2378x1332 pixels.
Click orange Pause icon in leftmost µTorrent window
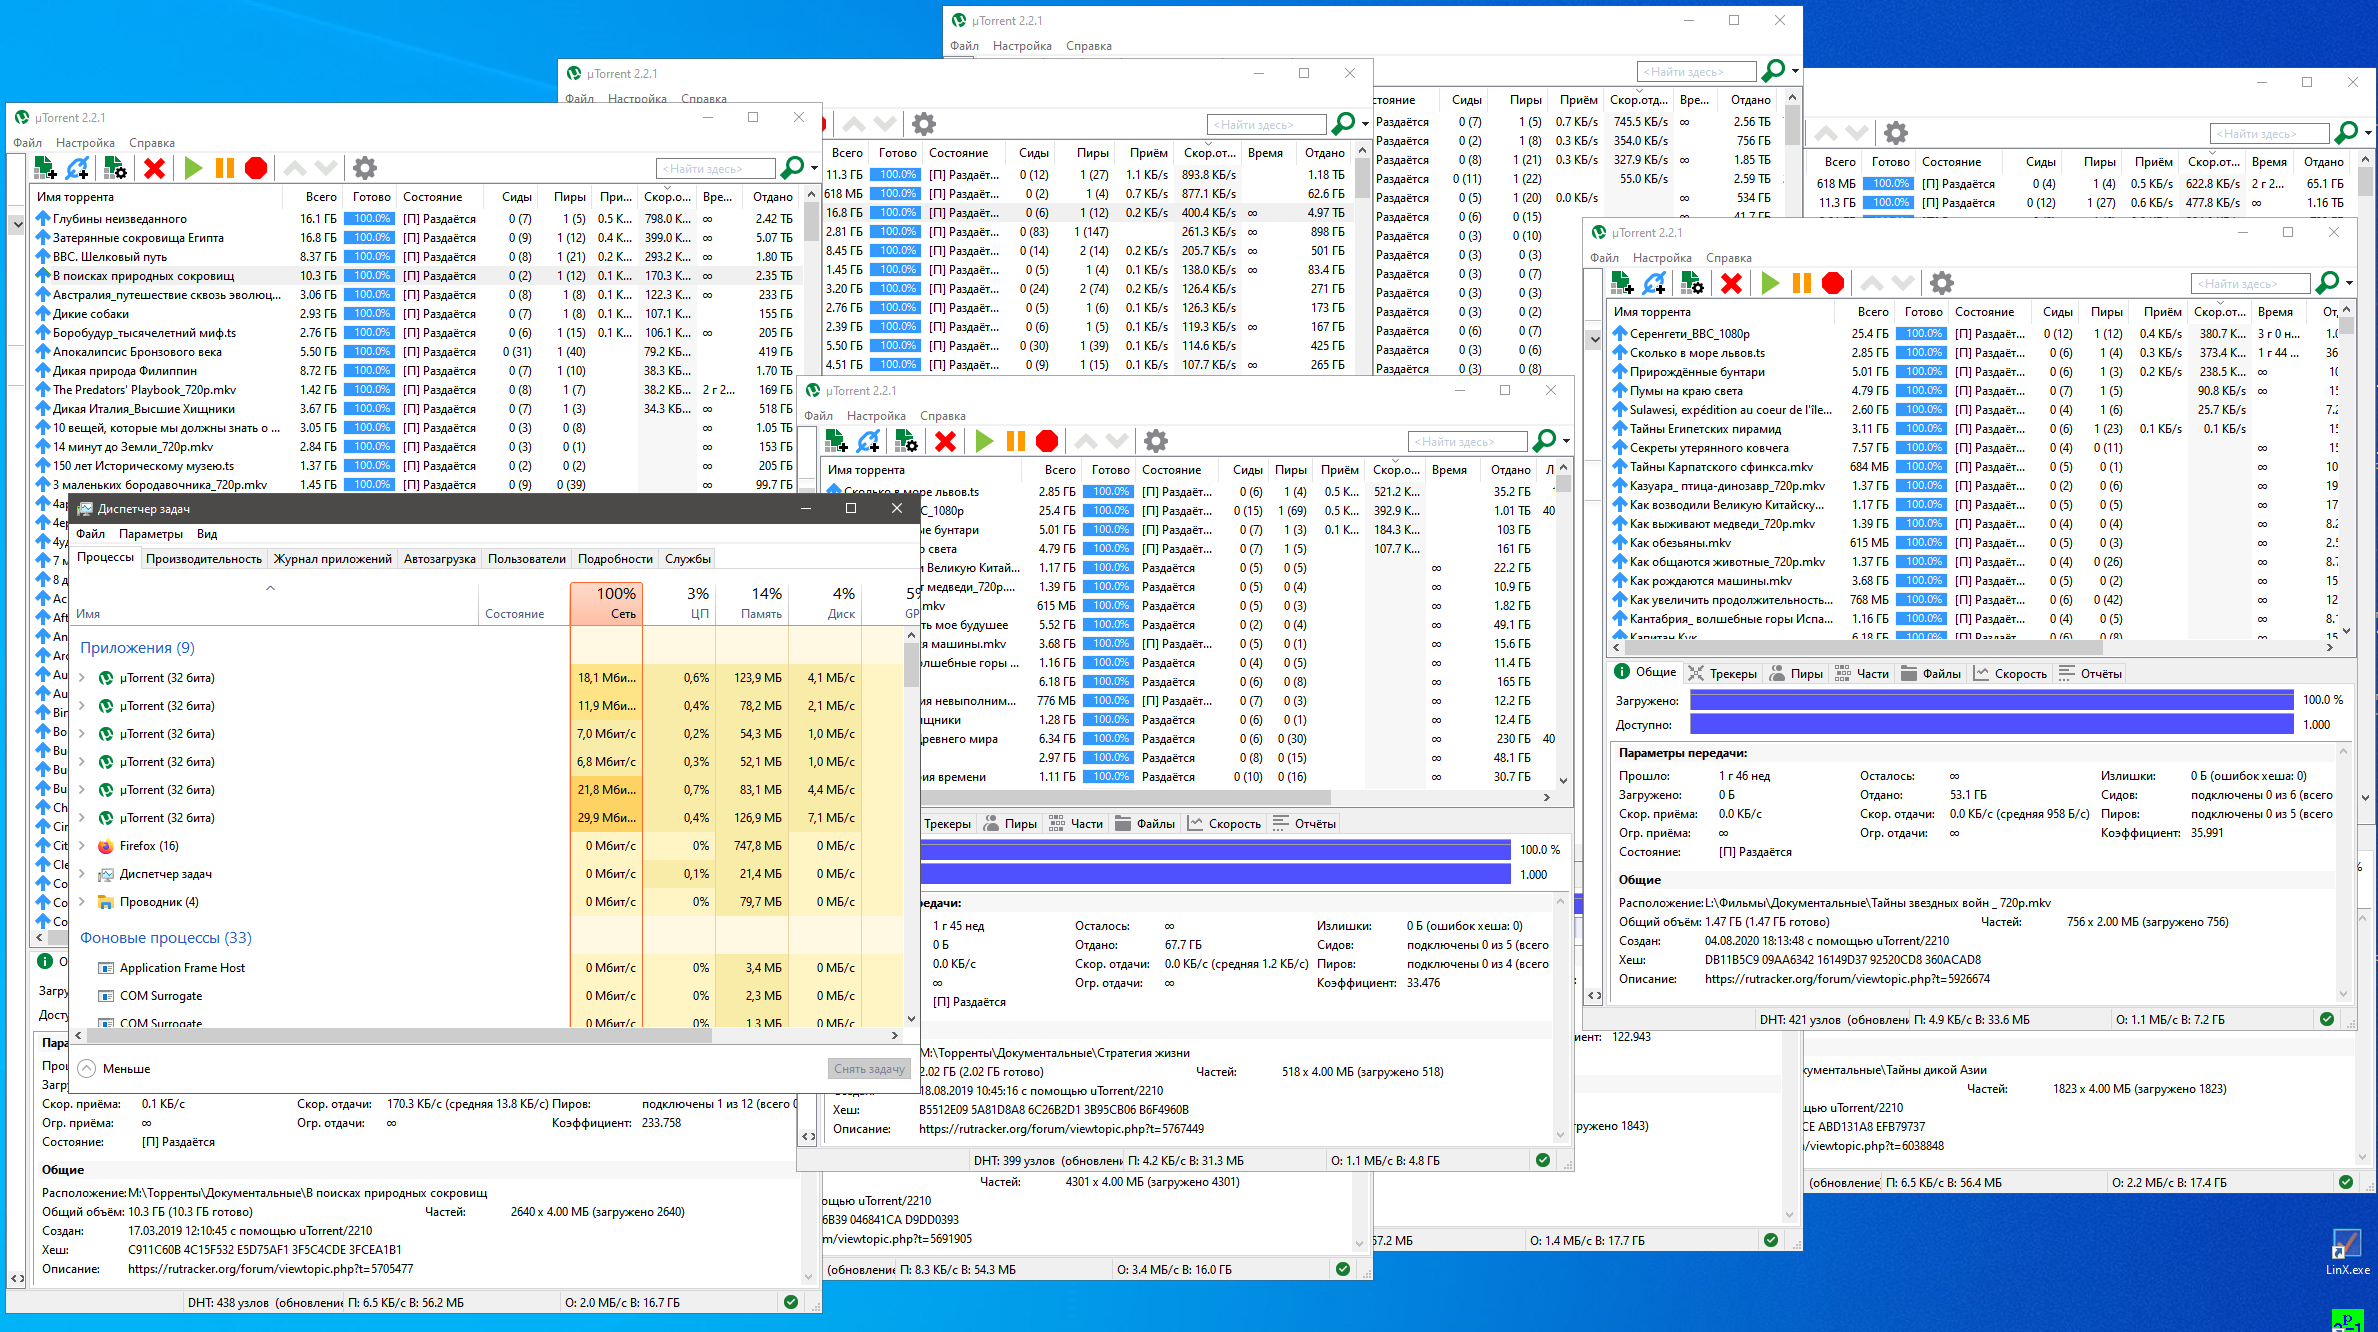tap(225, 168)
